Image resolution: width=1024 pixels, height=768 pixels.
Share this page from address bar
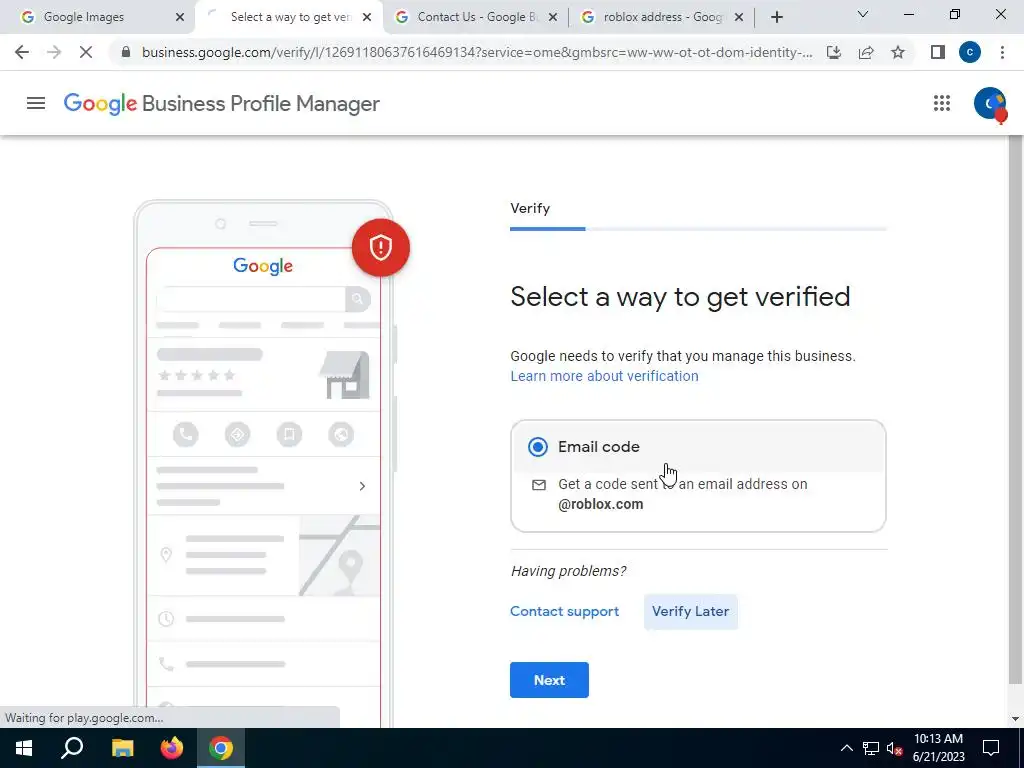[x=866, y=52]
